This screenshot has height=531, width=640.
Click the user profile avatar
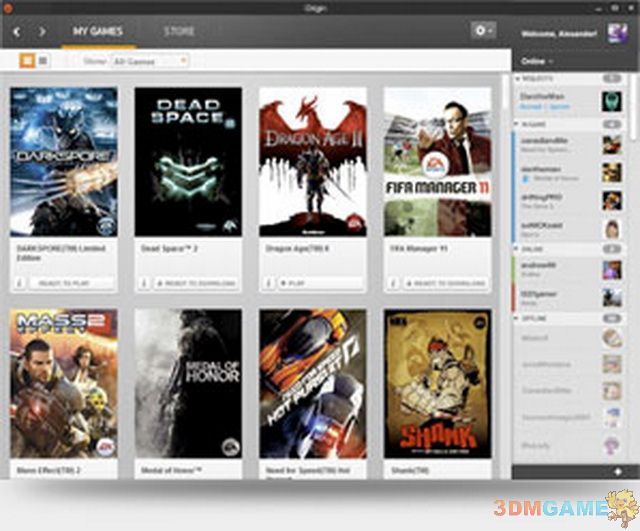click(616, 33)
